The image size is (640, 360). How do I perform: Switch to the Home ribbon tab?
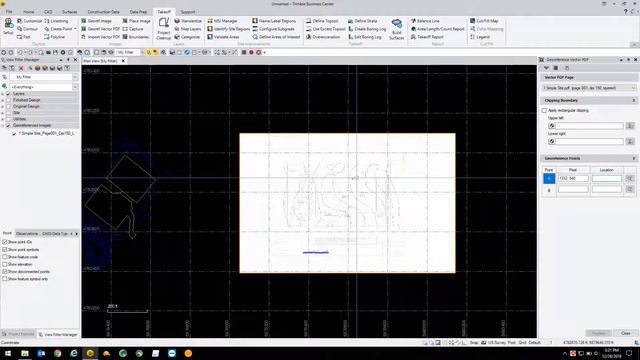pyautogui.click(x=29, y=12)
